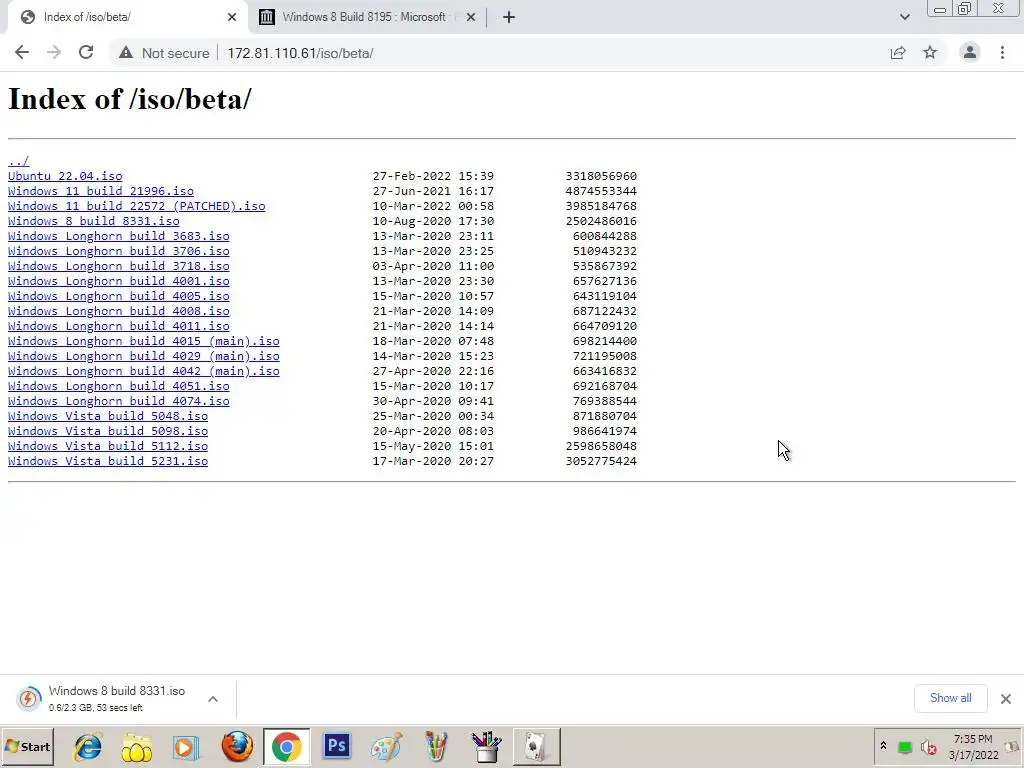1024x768 pixels.
Task: Open the Paint palette taskbar icon
Action: click(386, 746)
